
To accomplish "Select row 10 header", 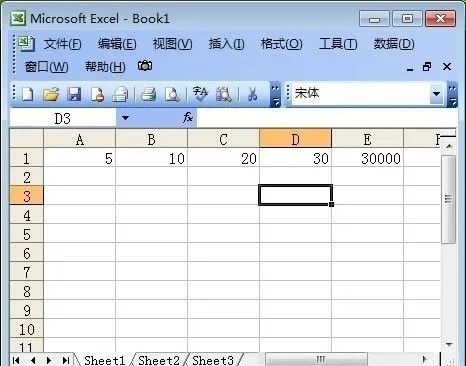I will click(x=27, y=329).
